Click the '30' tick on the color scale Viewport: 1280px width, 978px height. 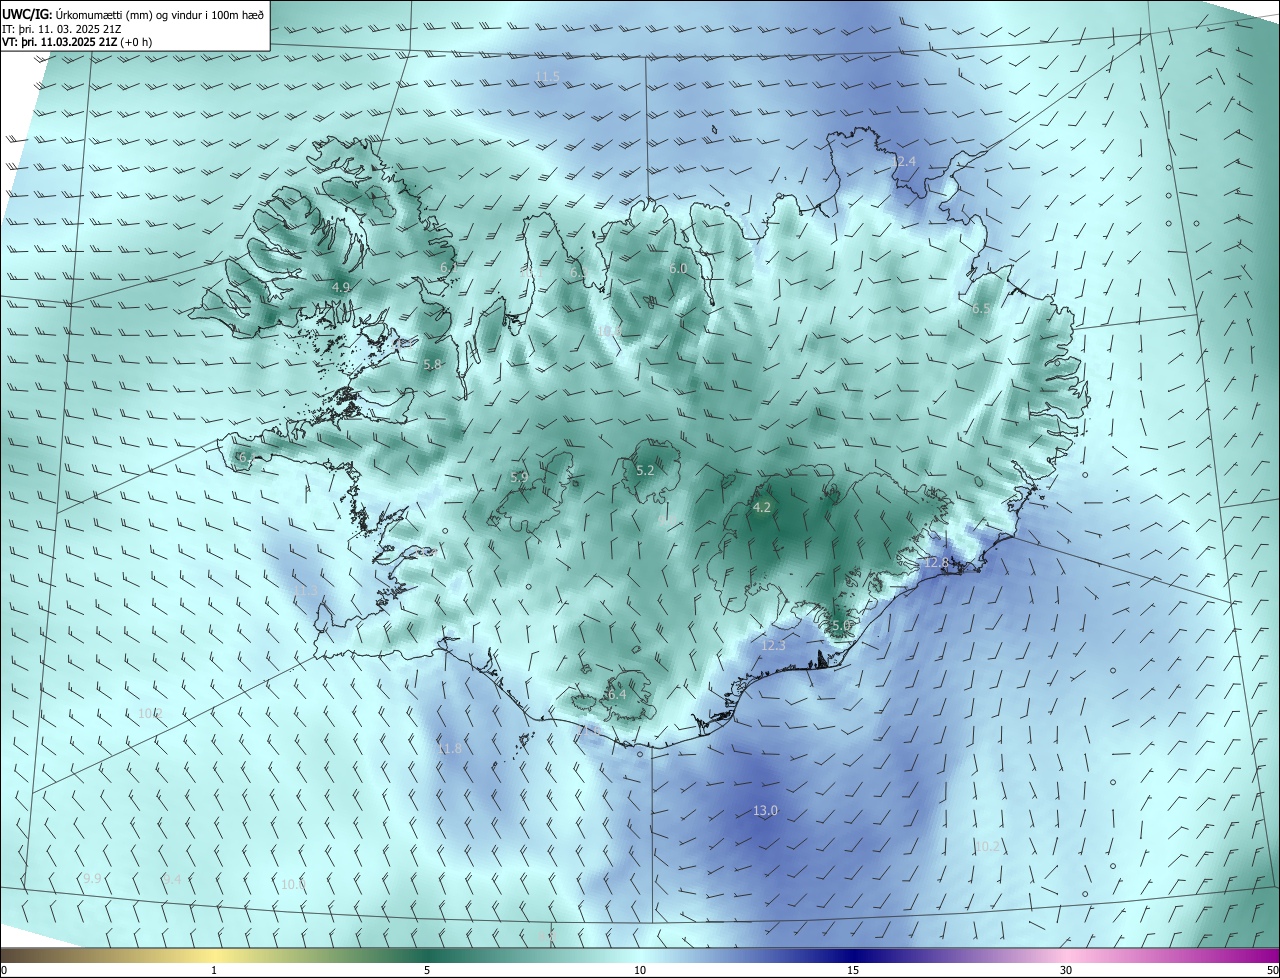click(1066, 970)
